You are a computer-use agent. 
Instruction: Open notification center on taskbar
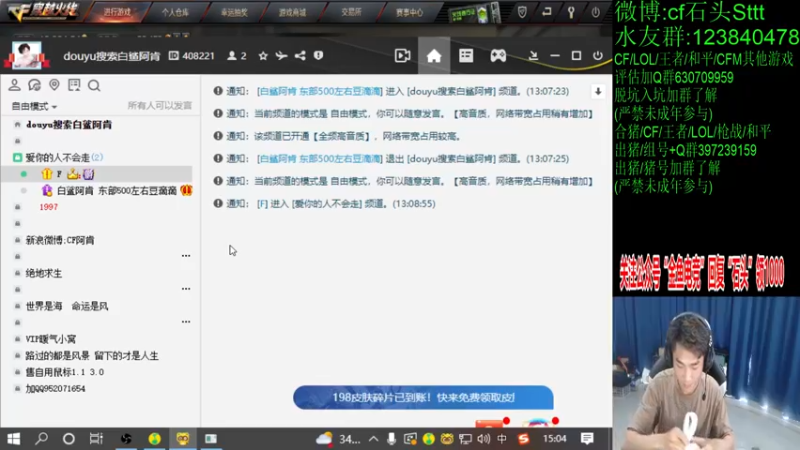[587, 439]
